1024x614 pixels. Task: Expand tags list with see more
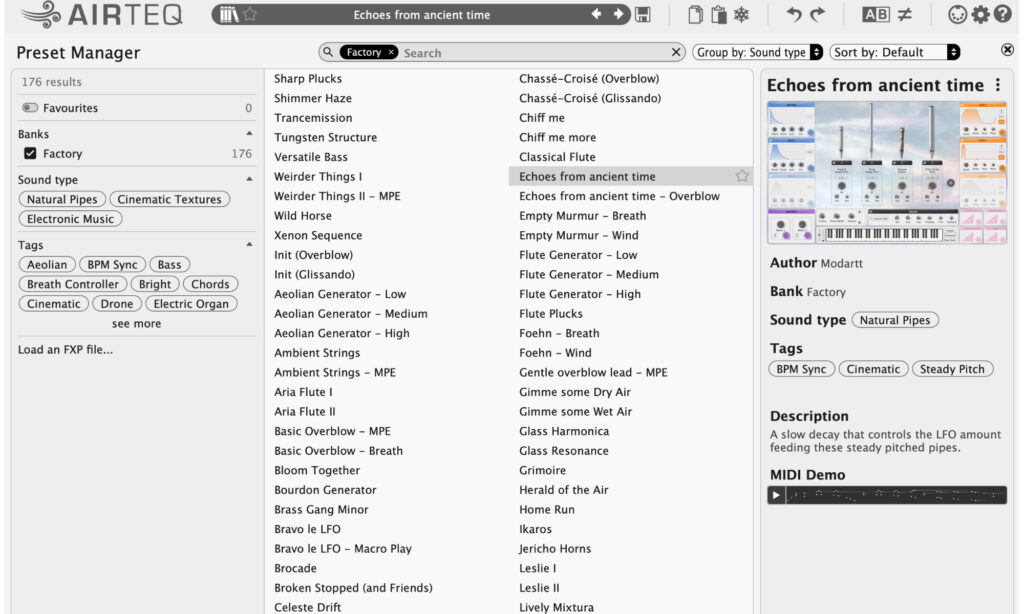[x=136, y=323]
